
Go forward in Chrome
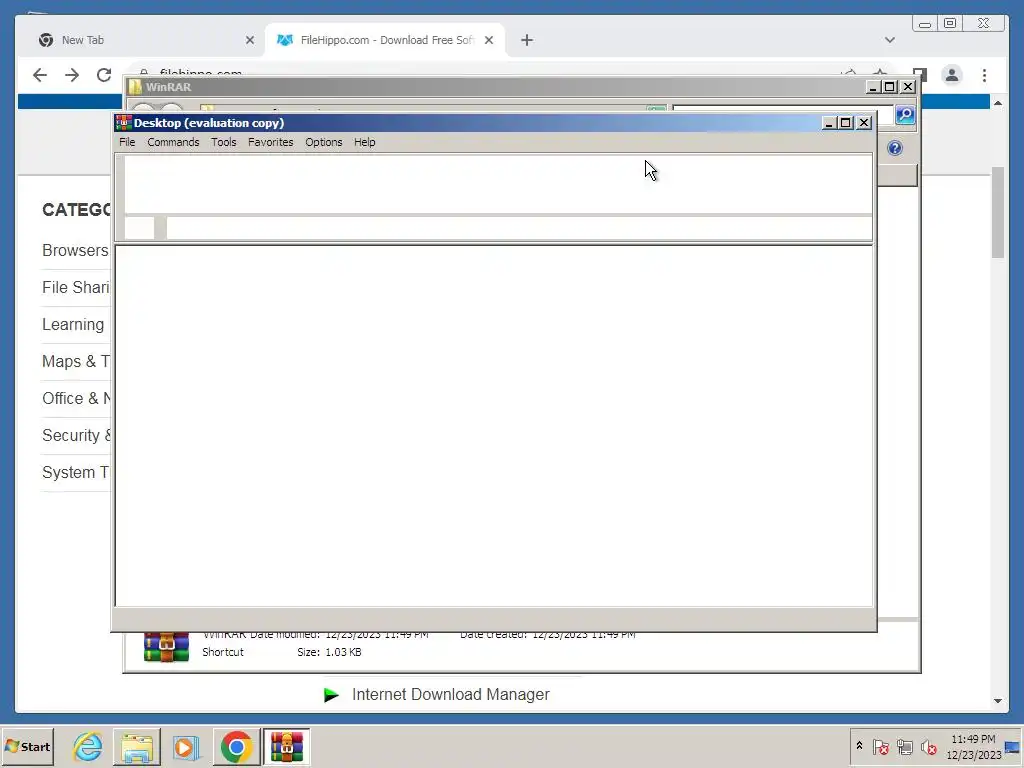tap(72, 75)
